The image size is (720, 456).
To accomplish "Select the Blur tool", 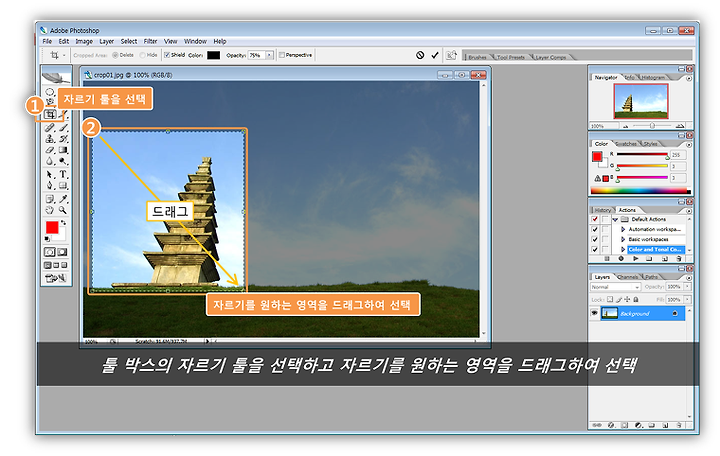I will [x=50, y=162].
